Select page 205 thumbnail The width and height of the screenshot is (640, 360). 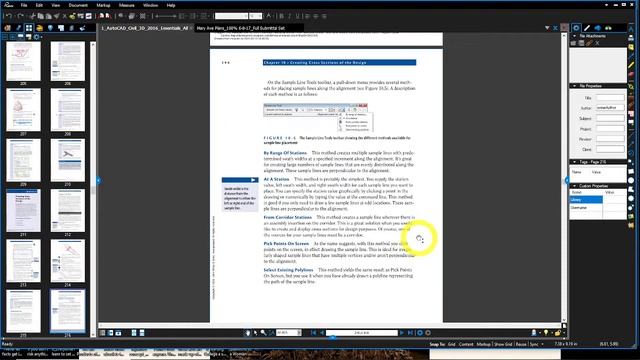[x=23, y=61]
